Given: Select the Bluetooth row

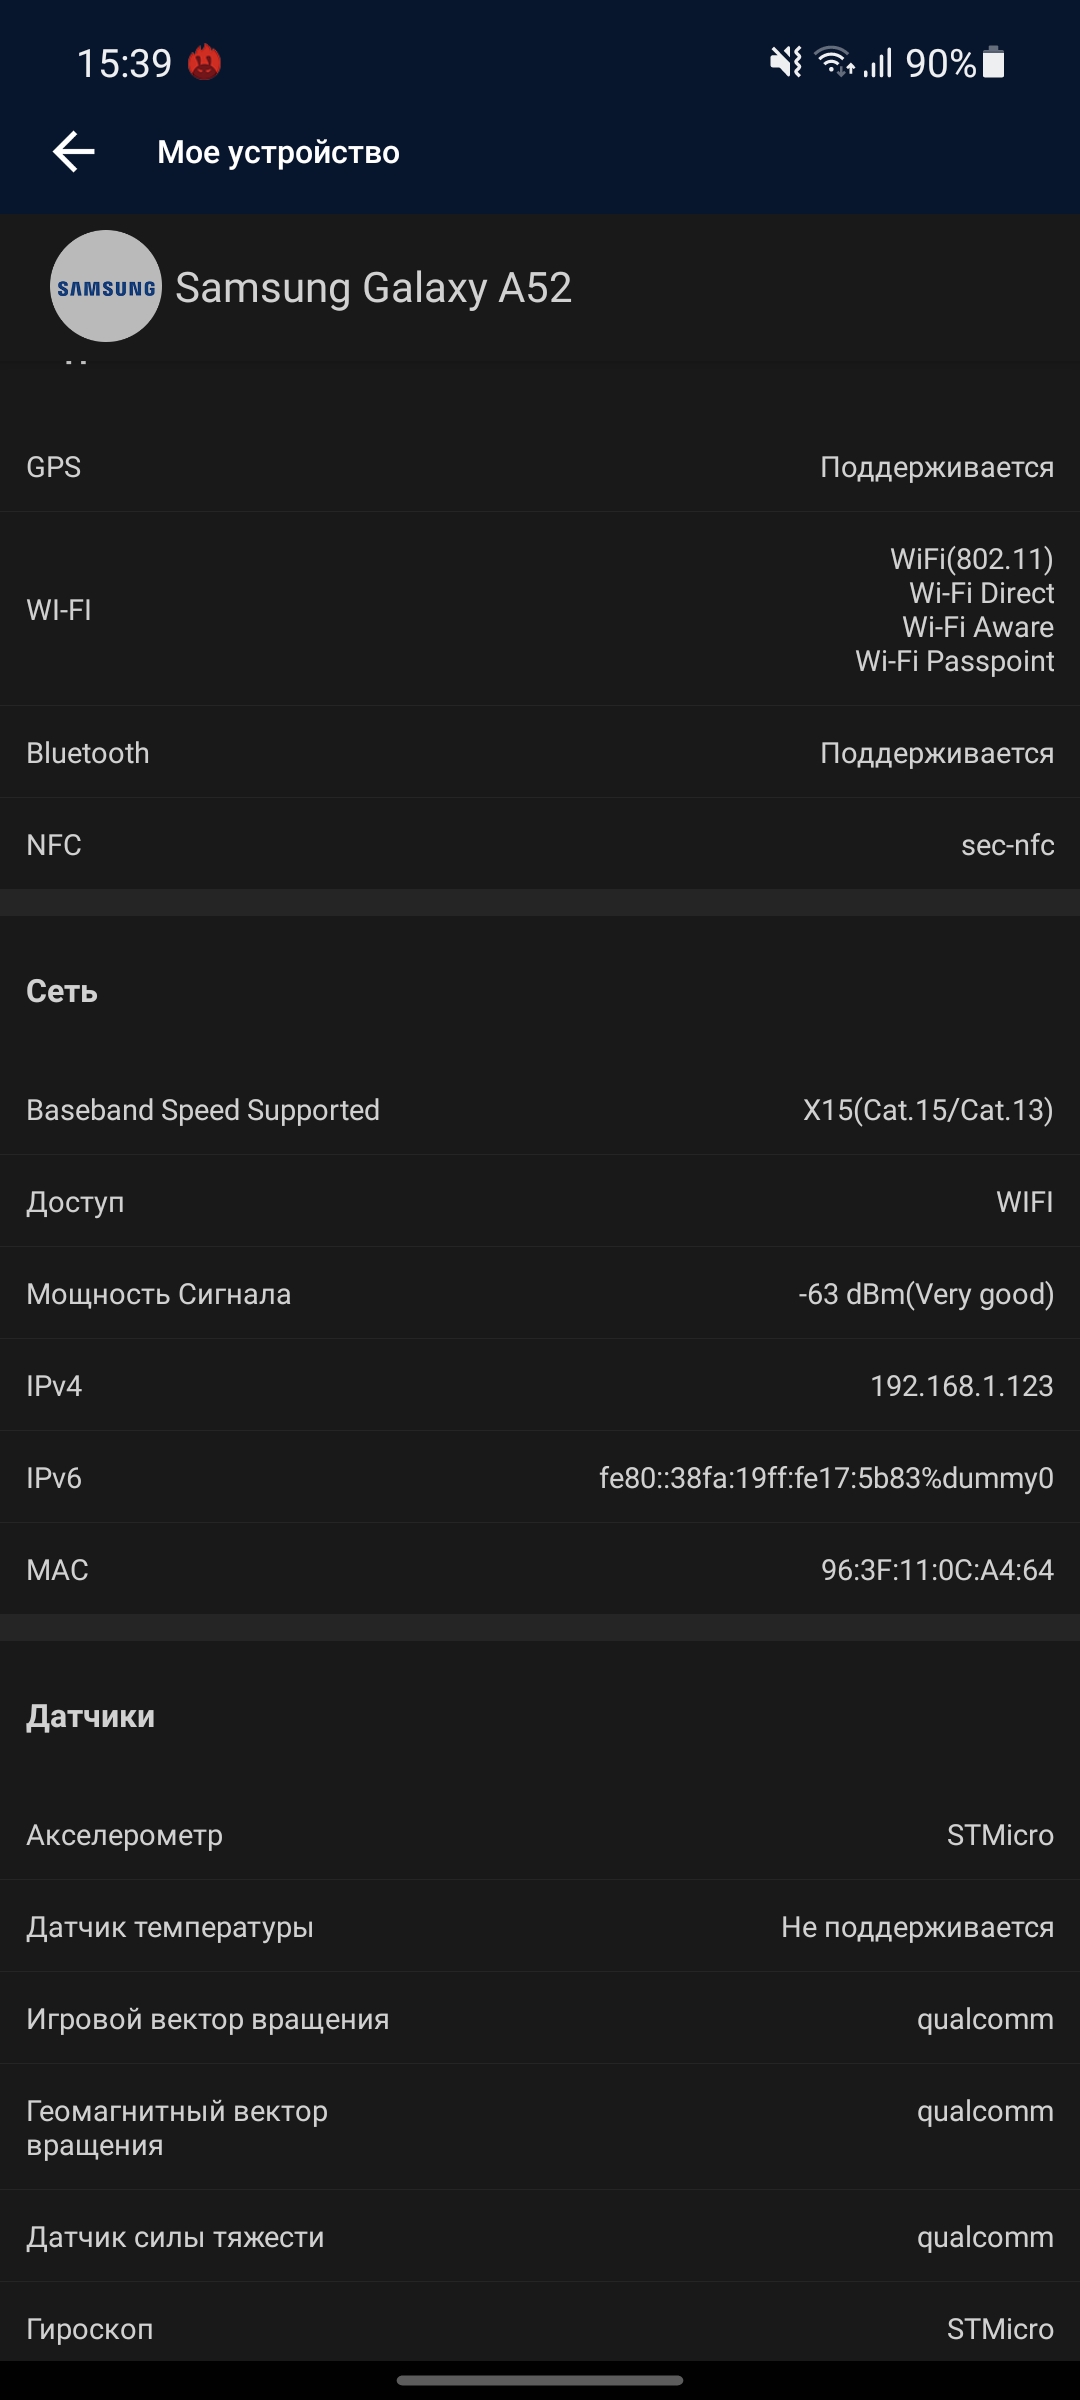Looking at the screenshot, I should click(540, 753).
